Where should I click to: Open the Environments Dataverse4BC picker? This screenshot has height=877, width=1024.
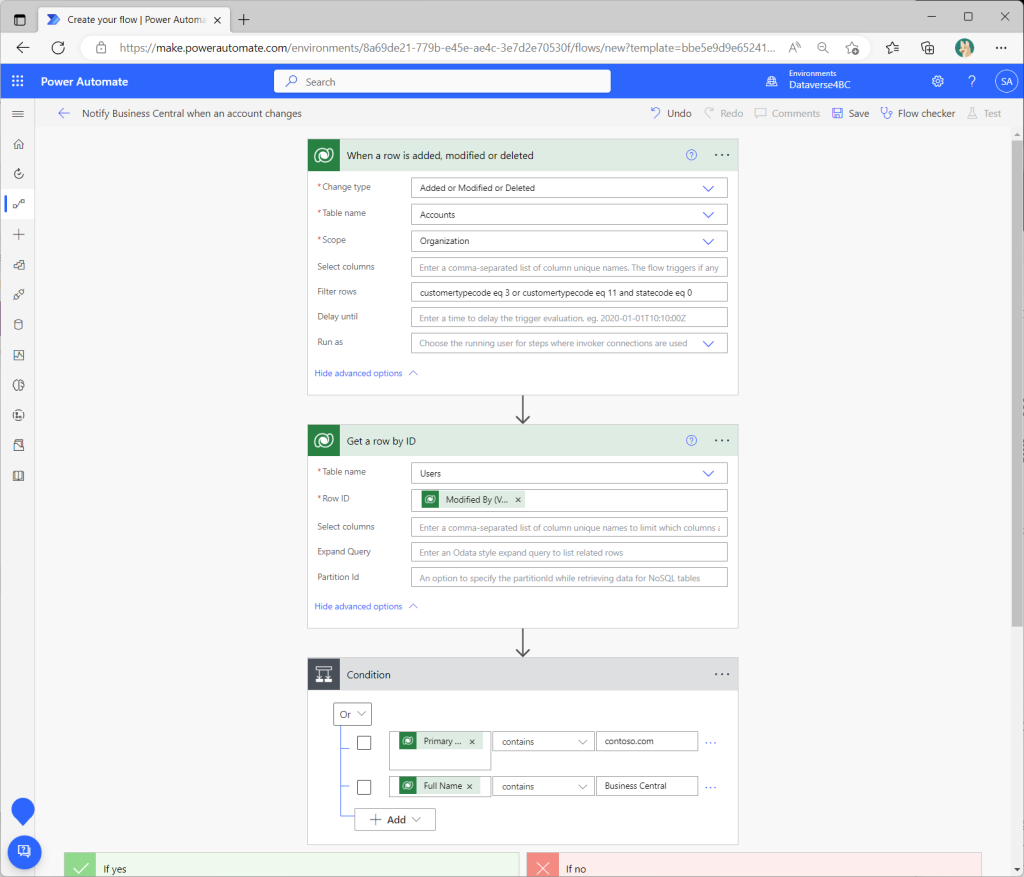[x=808, y=80]
